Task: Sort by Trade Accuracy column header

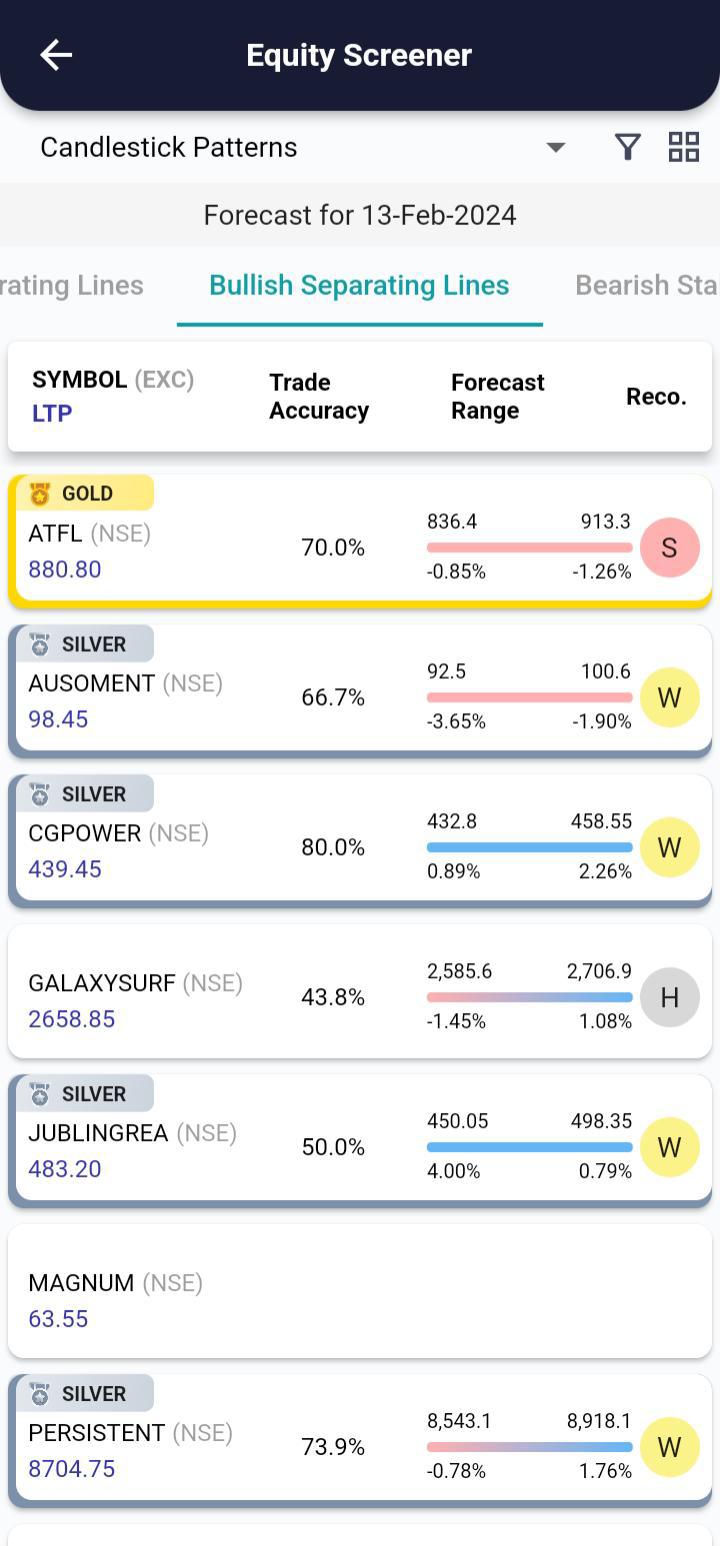Action: (319, 396)
